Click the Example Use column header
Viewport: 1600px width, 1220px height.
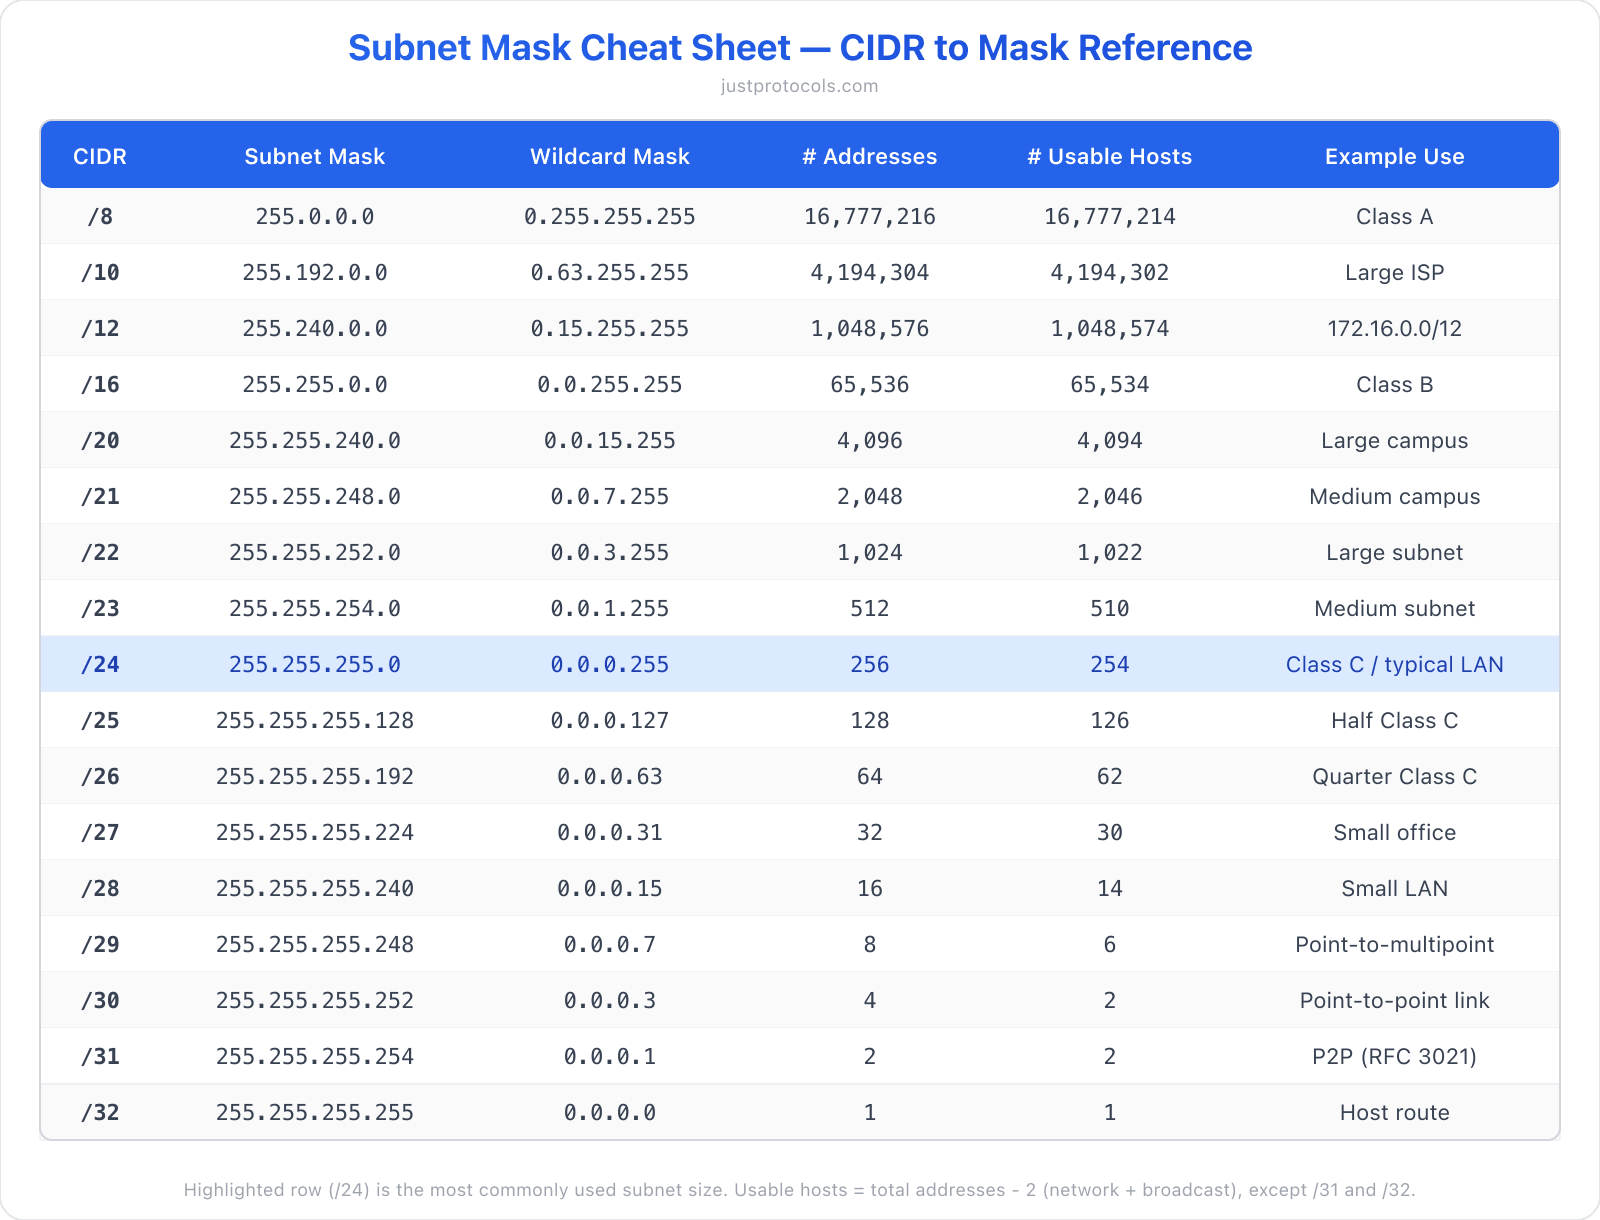coord(1394,156)
